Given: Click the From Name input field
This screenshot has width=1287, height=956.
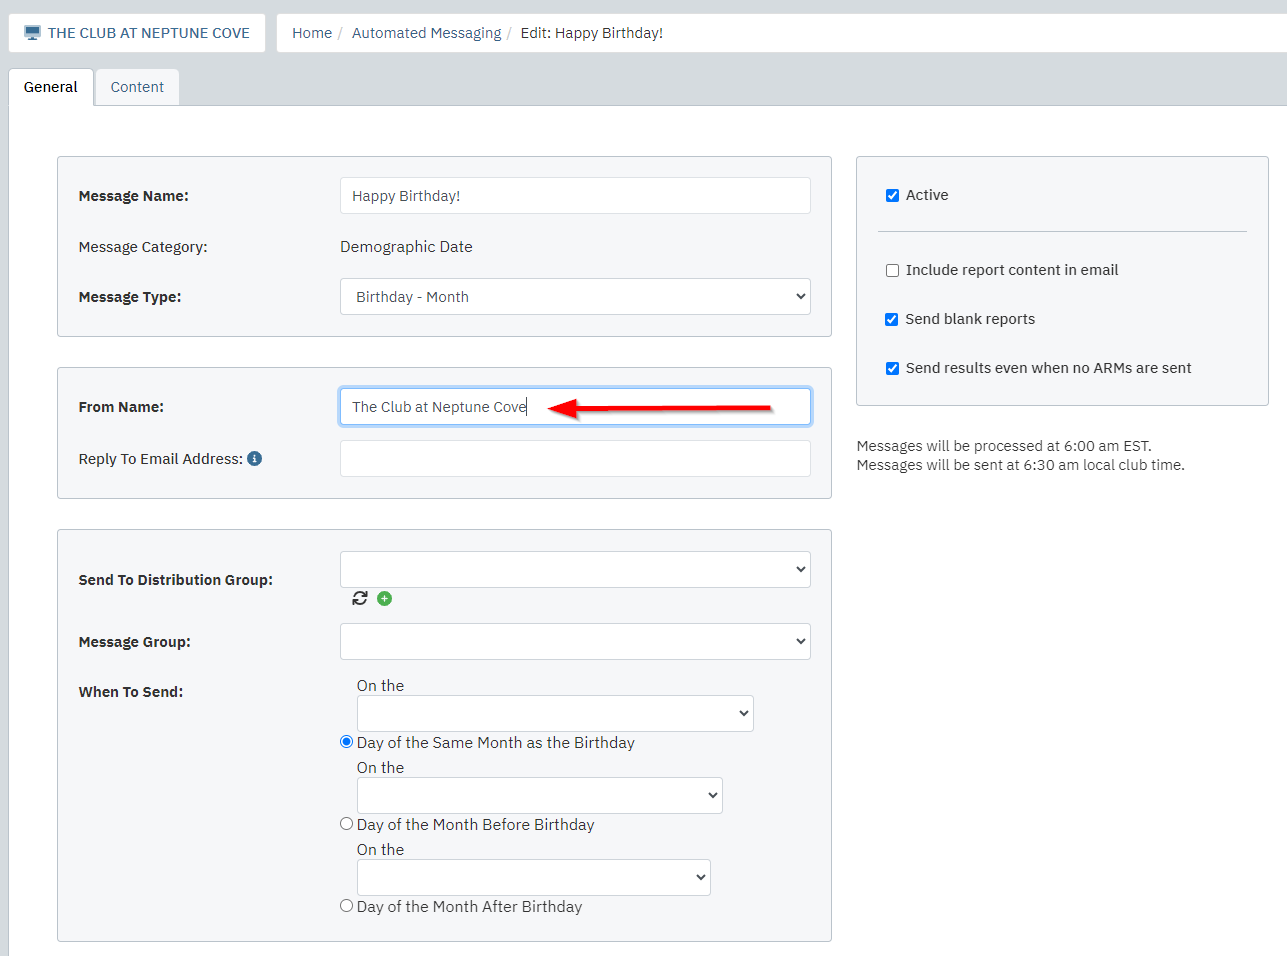Looking at the screenshot, I should click(x=575, y=407).
